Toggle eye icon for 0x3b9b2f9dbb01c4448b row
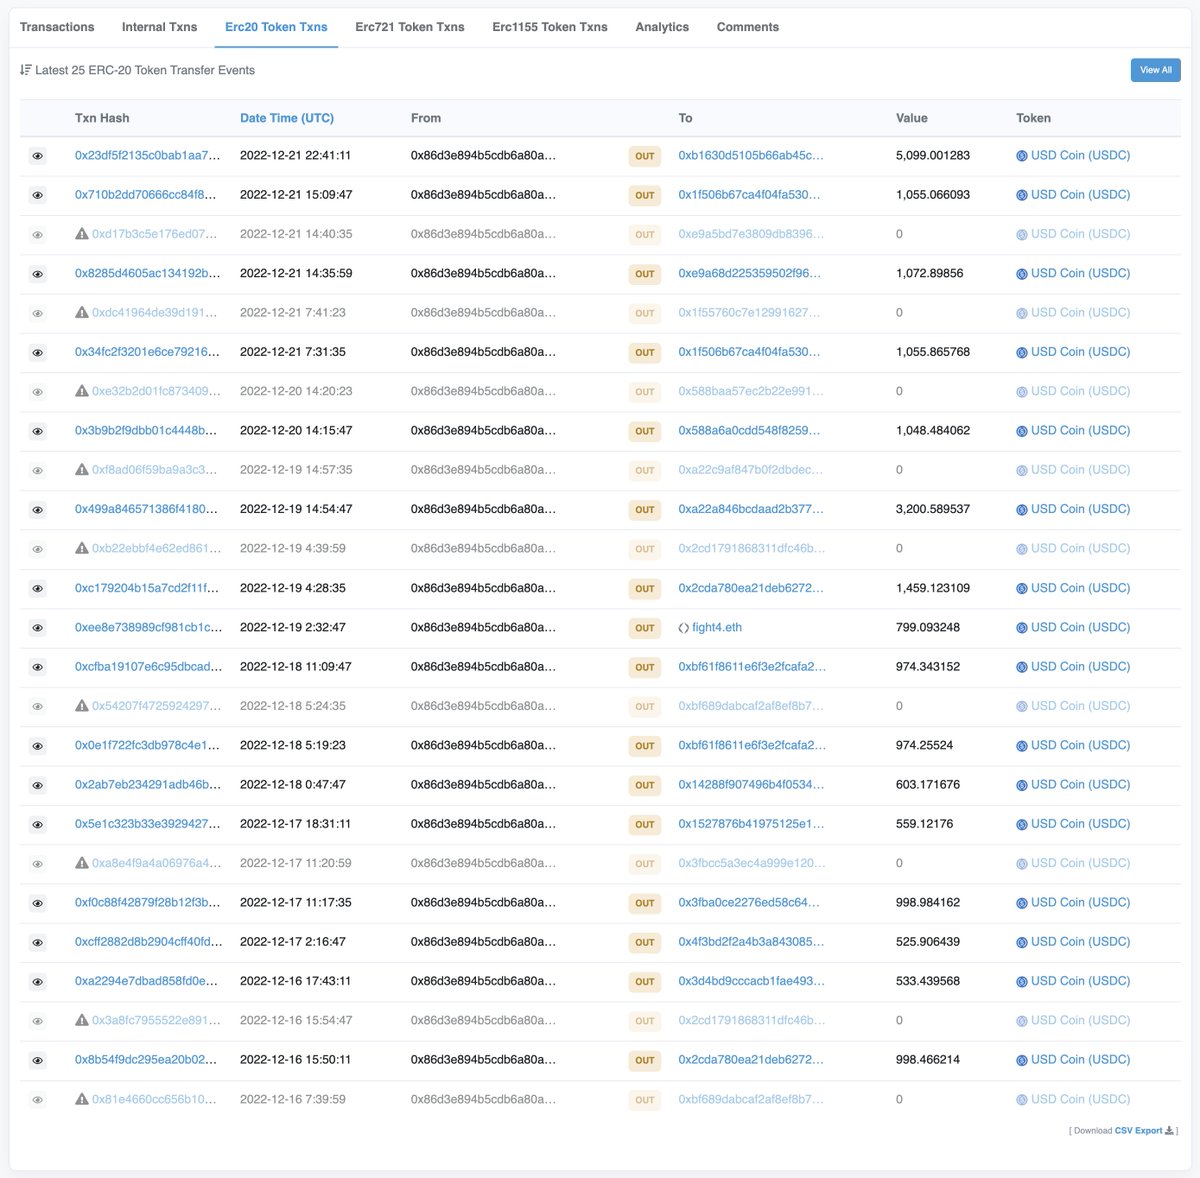The width and height of the screenshot is (1200, 1178). click(x=37, y=431)
